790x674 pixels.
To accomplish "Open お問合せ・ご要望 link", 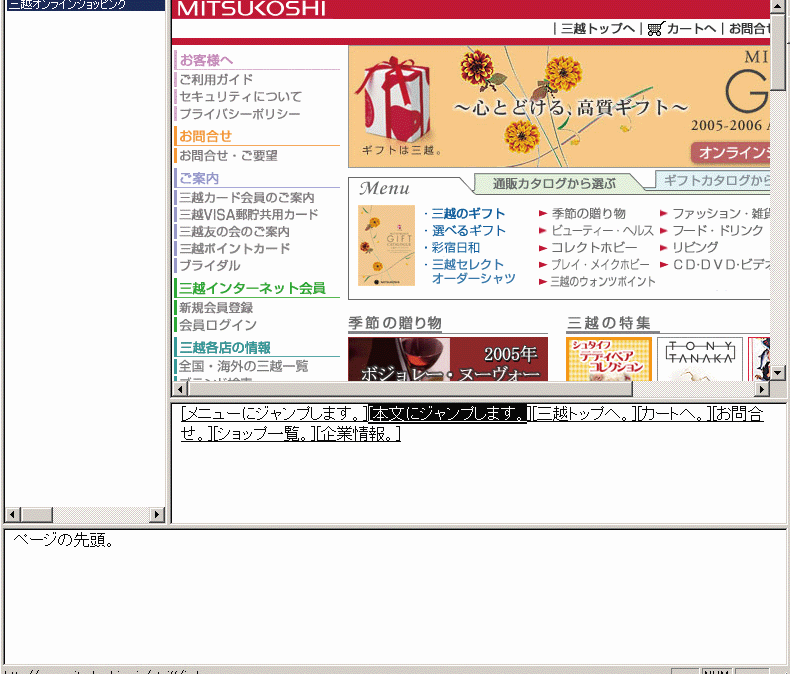I will (228, 156).
